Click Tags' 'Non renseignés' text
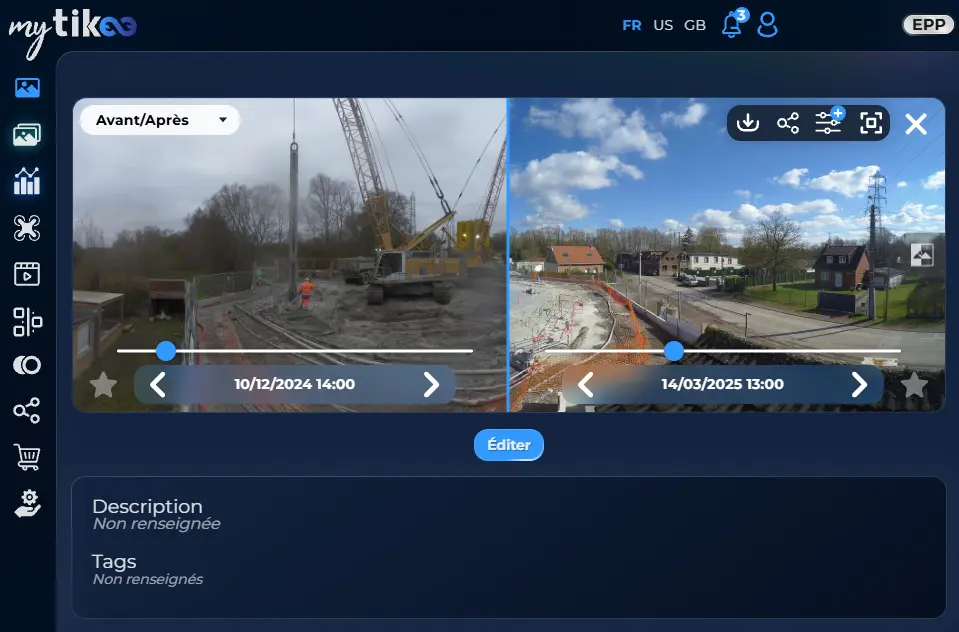Image resolution: width=959 pixels, height=632 pixels. 148,579
